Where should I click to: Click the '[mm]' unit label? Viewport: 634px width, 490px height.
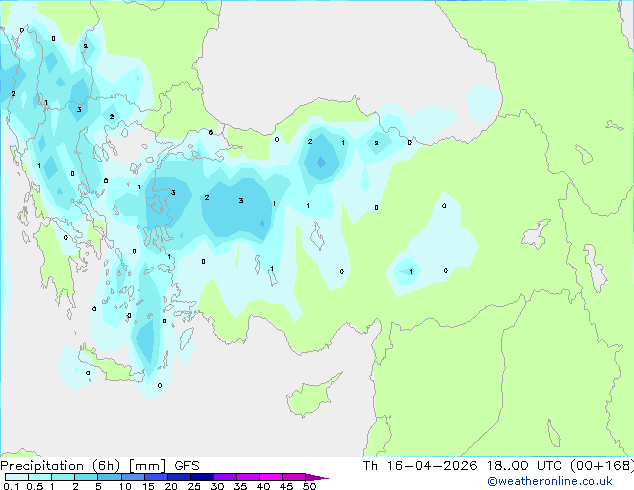147,466
